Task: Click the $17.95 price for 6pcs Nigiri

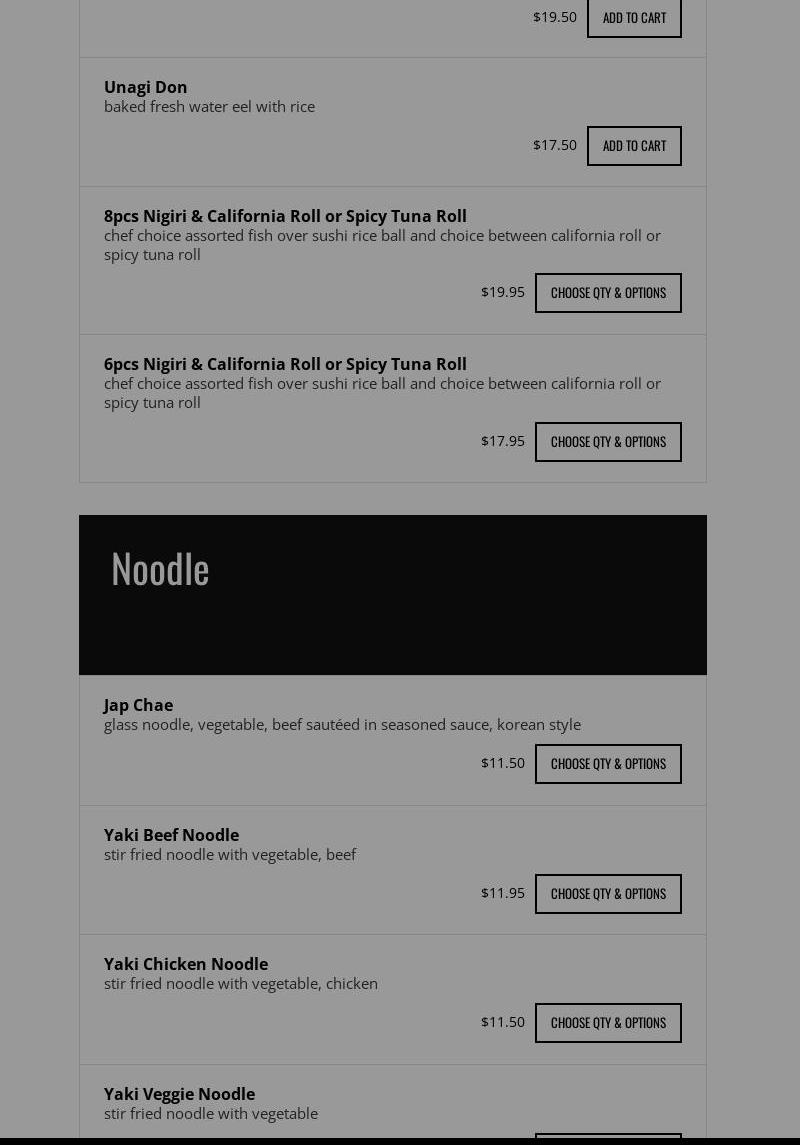Action: 503,441
